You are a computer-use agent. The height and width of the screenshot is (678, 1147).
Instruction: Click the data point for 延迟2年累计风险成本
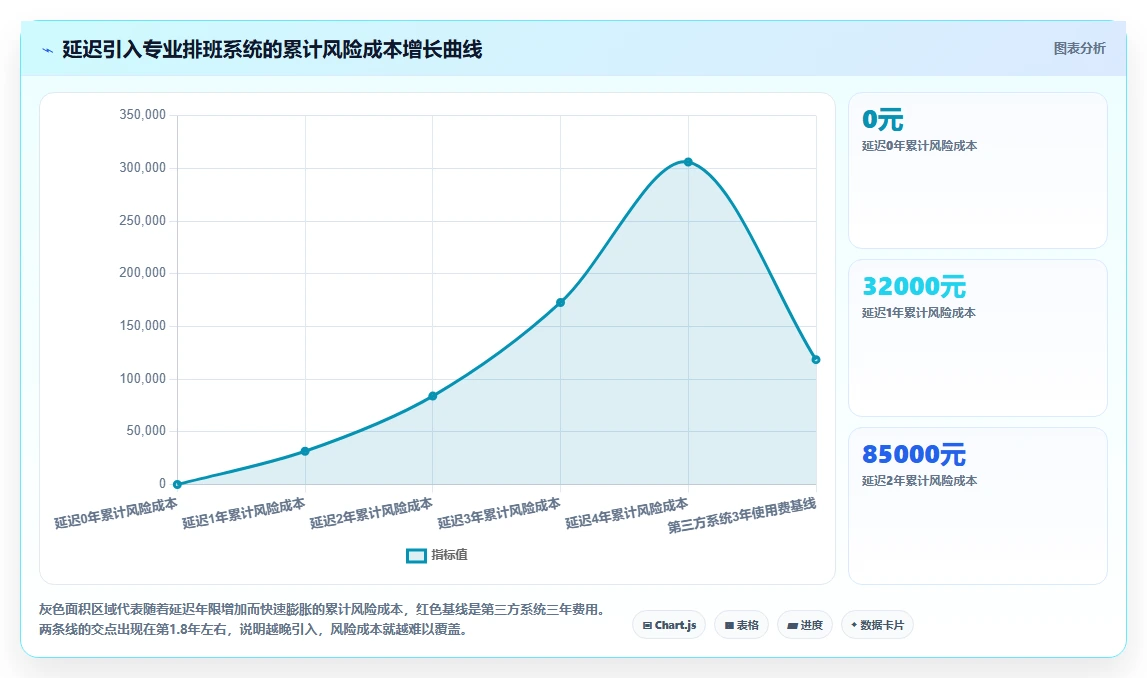432,396
